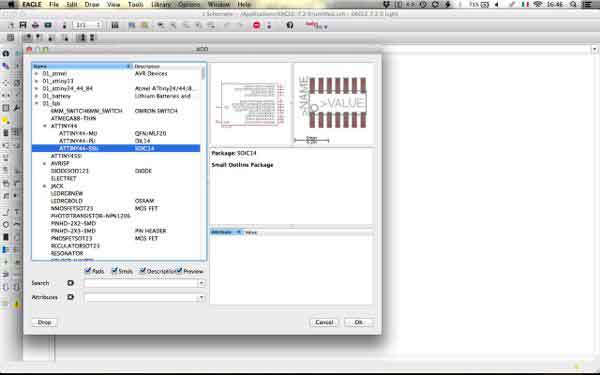Screen dimensions: 600x375
Task: Click the design link logo icon
Action: [316, 25]
